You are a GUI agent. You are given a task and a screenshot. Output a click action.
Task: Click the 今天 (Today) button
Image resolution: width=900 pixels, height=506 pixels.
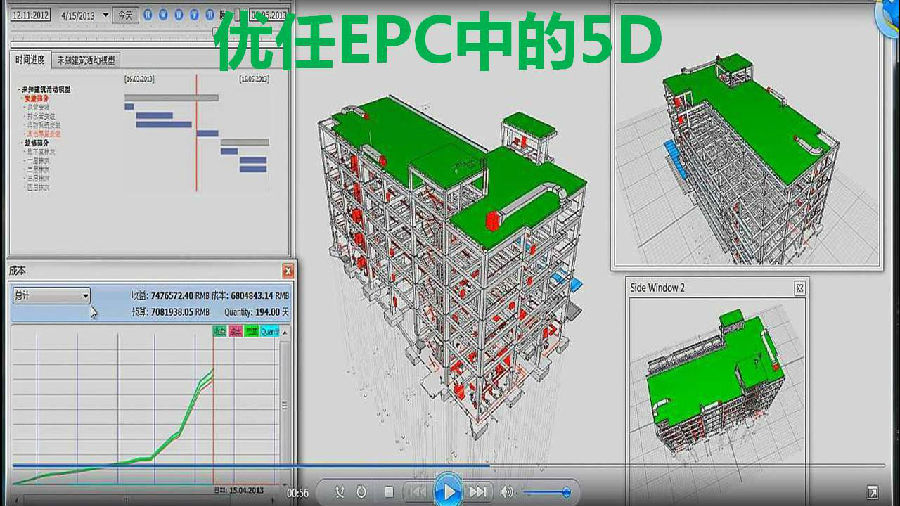click(x=125, y=15)
